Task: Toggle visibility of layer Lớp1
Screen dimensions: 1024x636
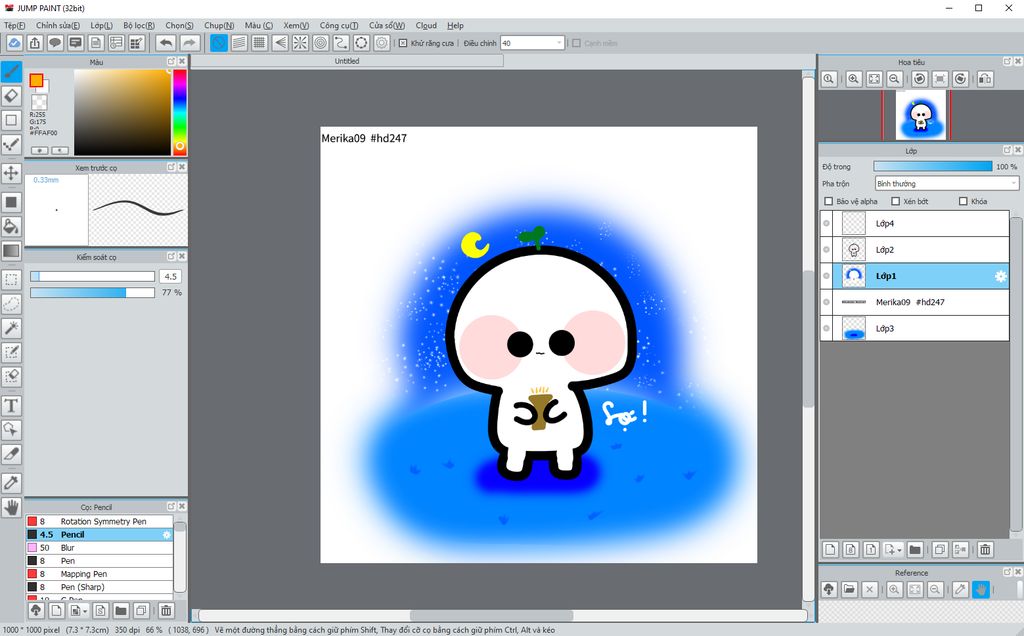Action: (x=826, y=276)
